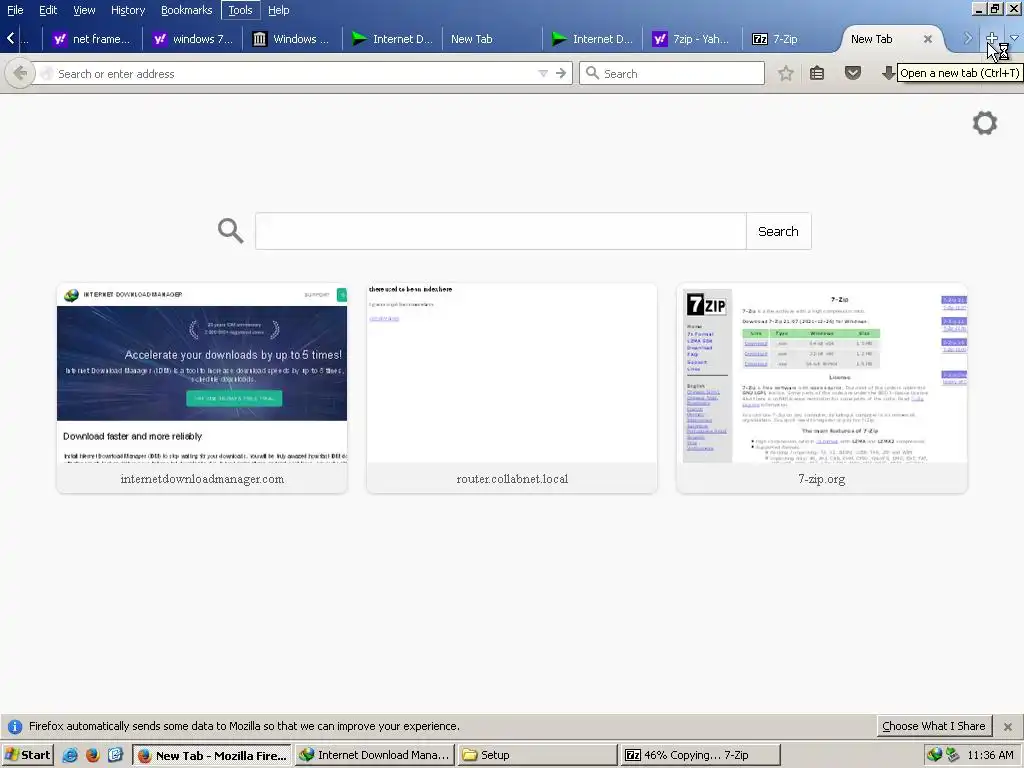Switch to the 'windows 7...' Yahoo tab

[x=193, y=39]
